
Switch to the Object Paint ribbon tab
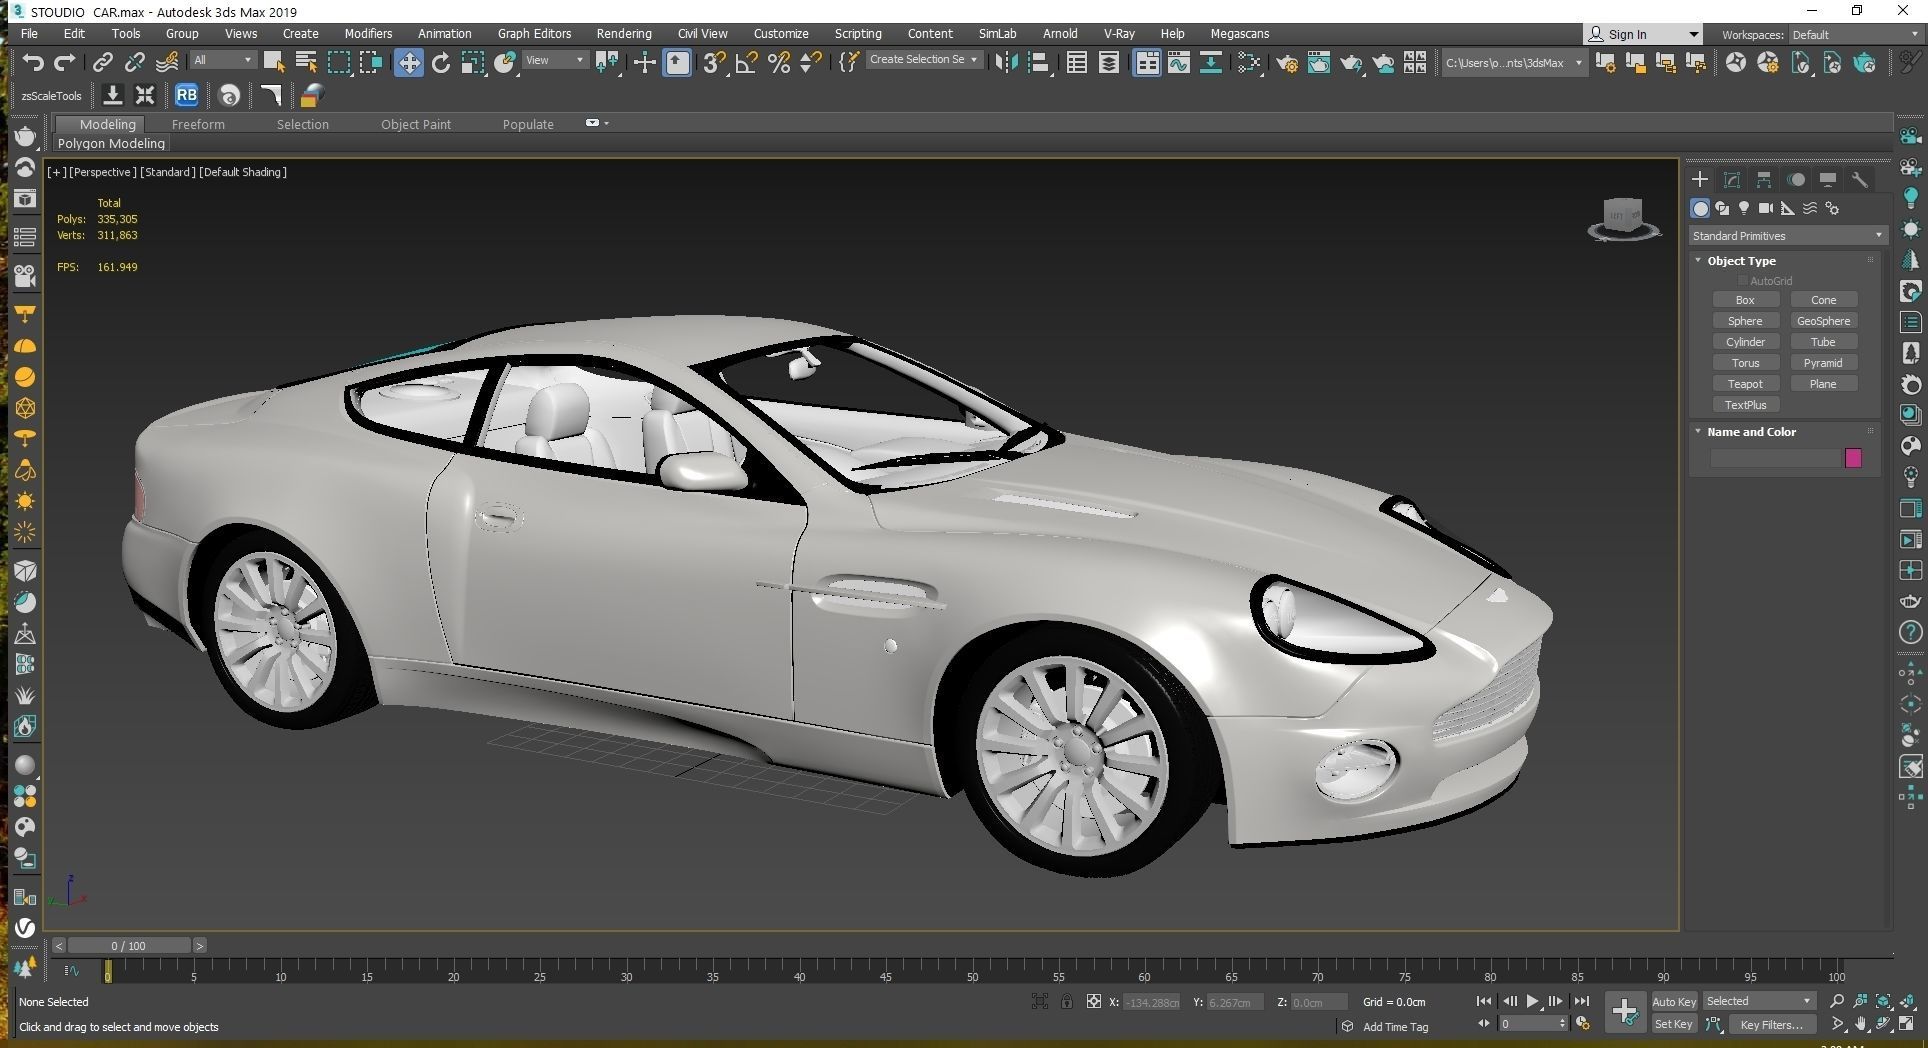(x=416, y=124)
